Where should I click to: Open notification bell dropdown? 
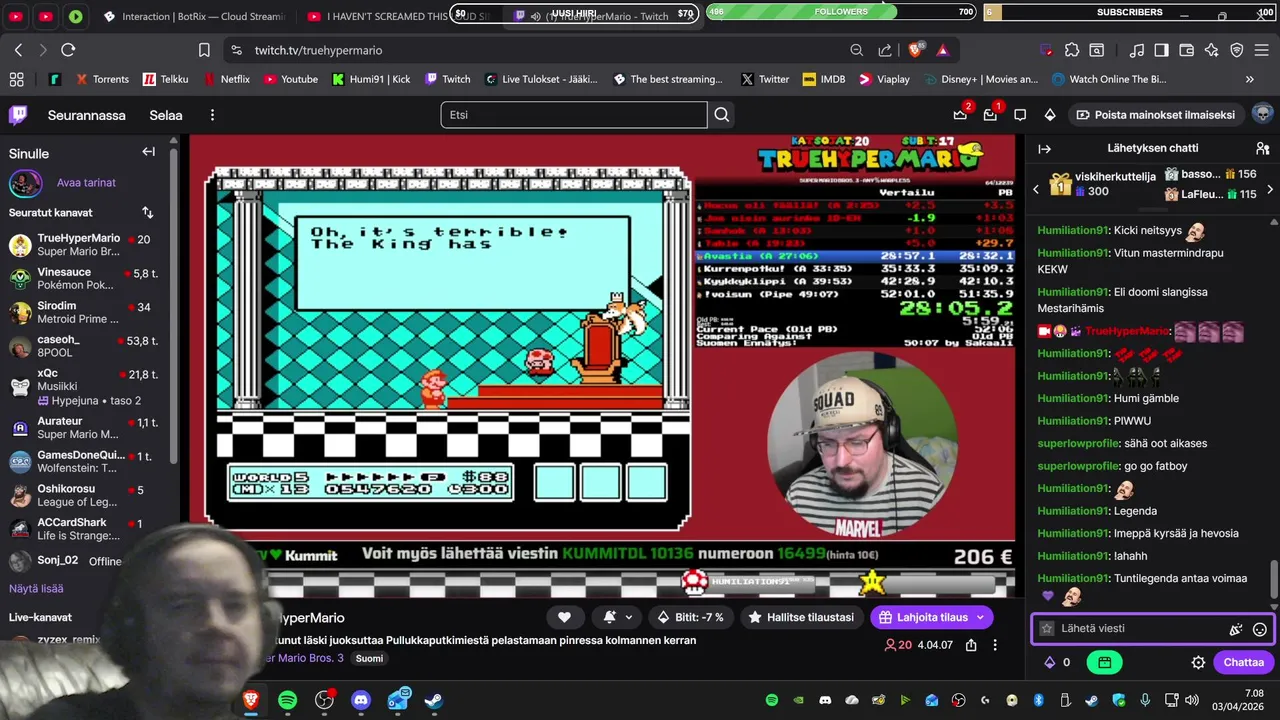coord(617,617)
